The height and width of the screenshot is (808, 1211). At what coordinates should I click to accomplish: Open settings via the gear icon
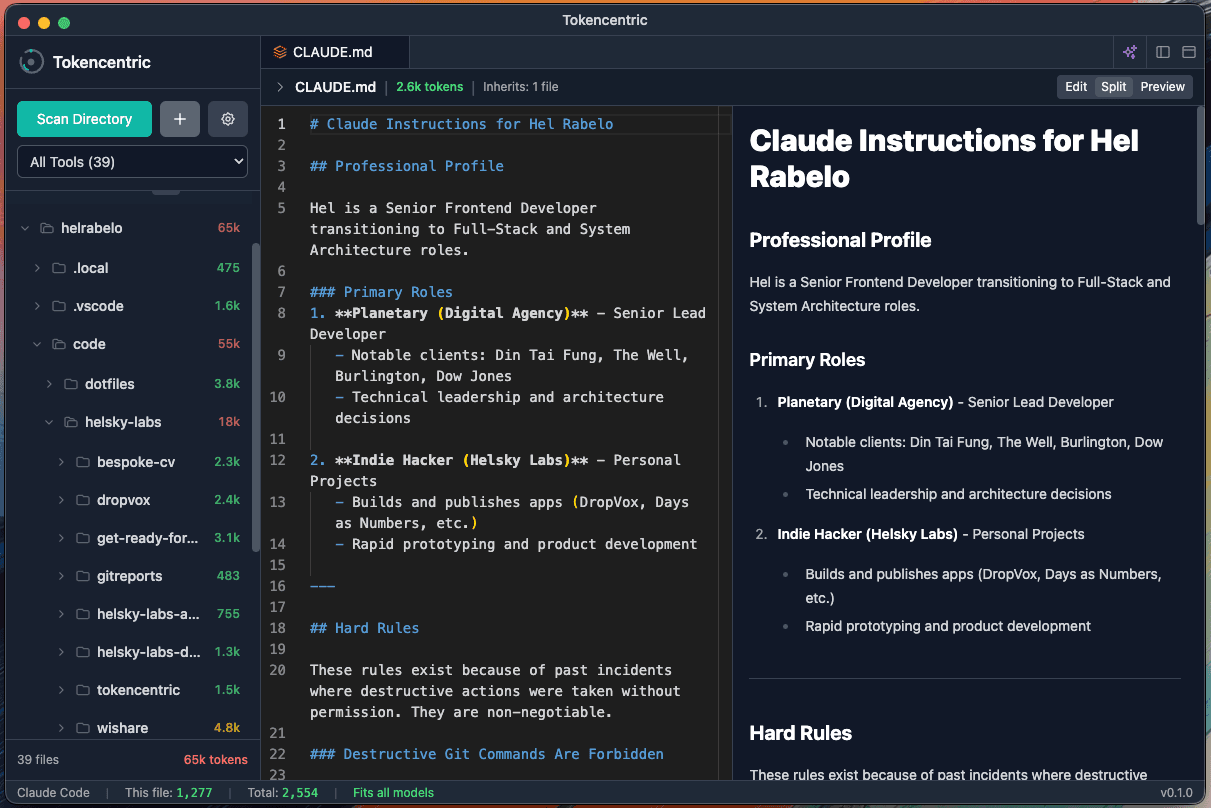pyautogui.click(x=228, y=118)
